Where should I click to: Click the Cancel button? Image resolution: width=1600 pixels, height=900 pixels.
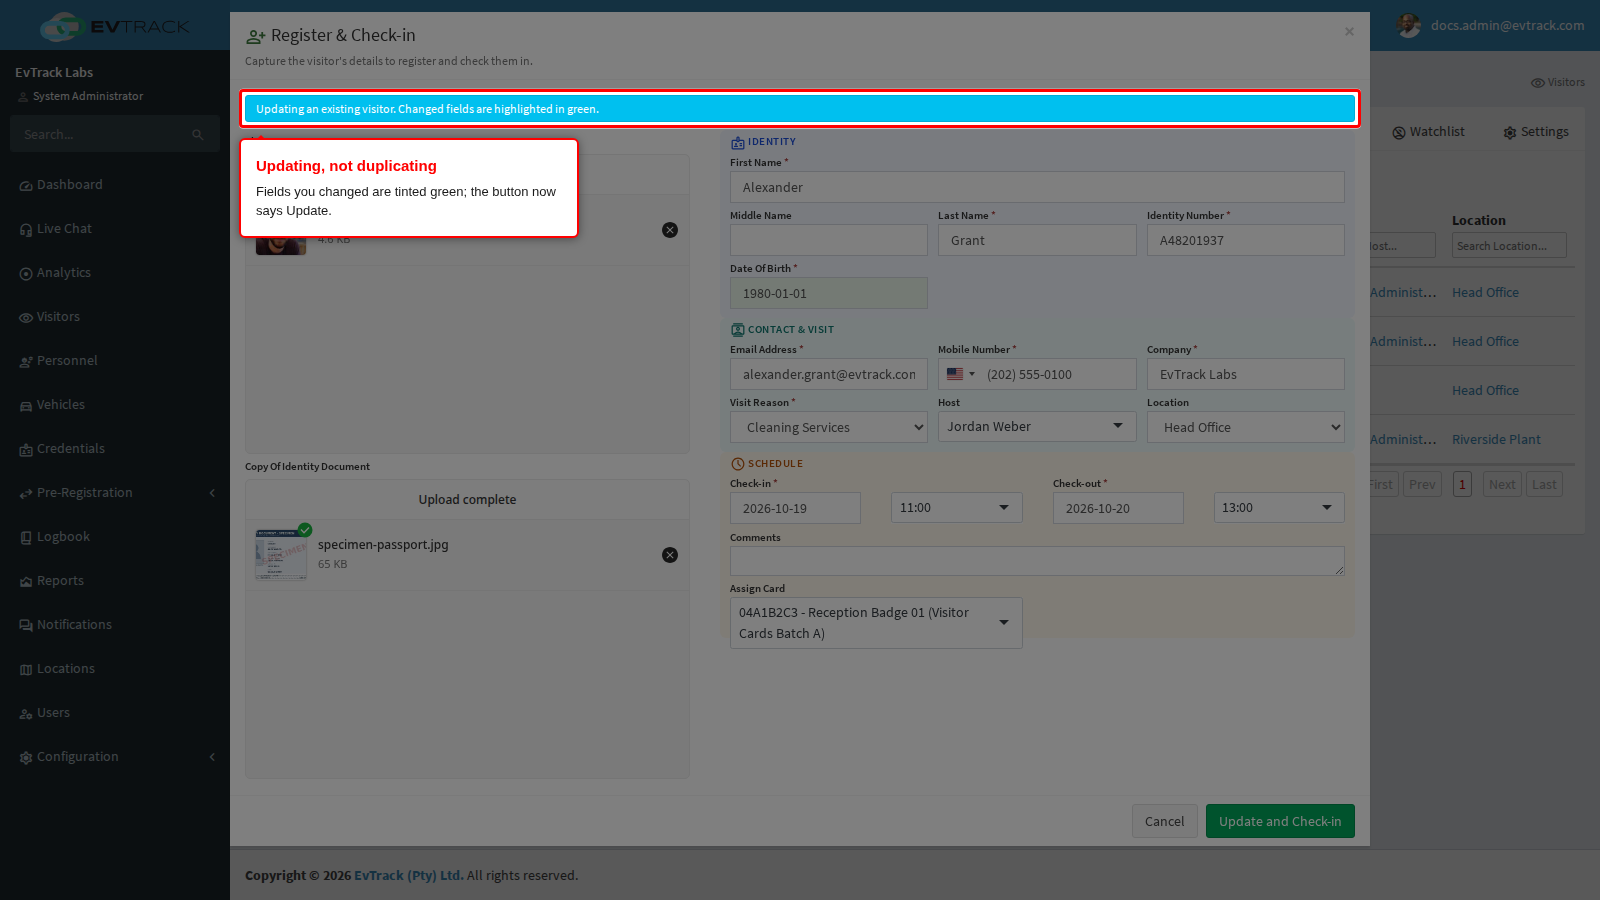click(x=1164, y=821)
